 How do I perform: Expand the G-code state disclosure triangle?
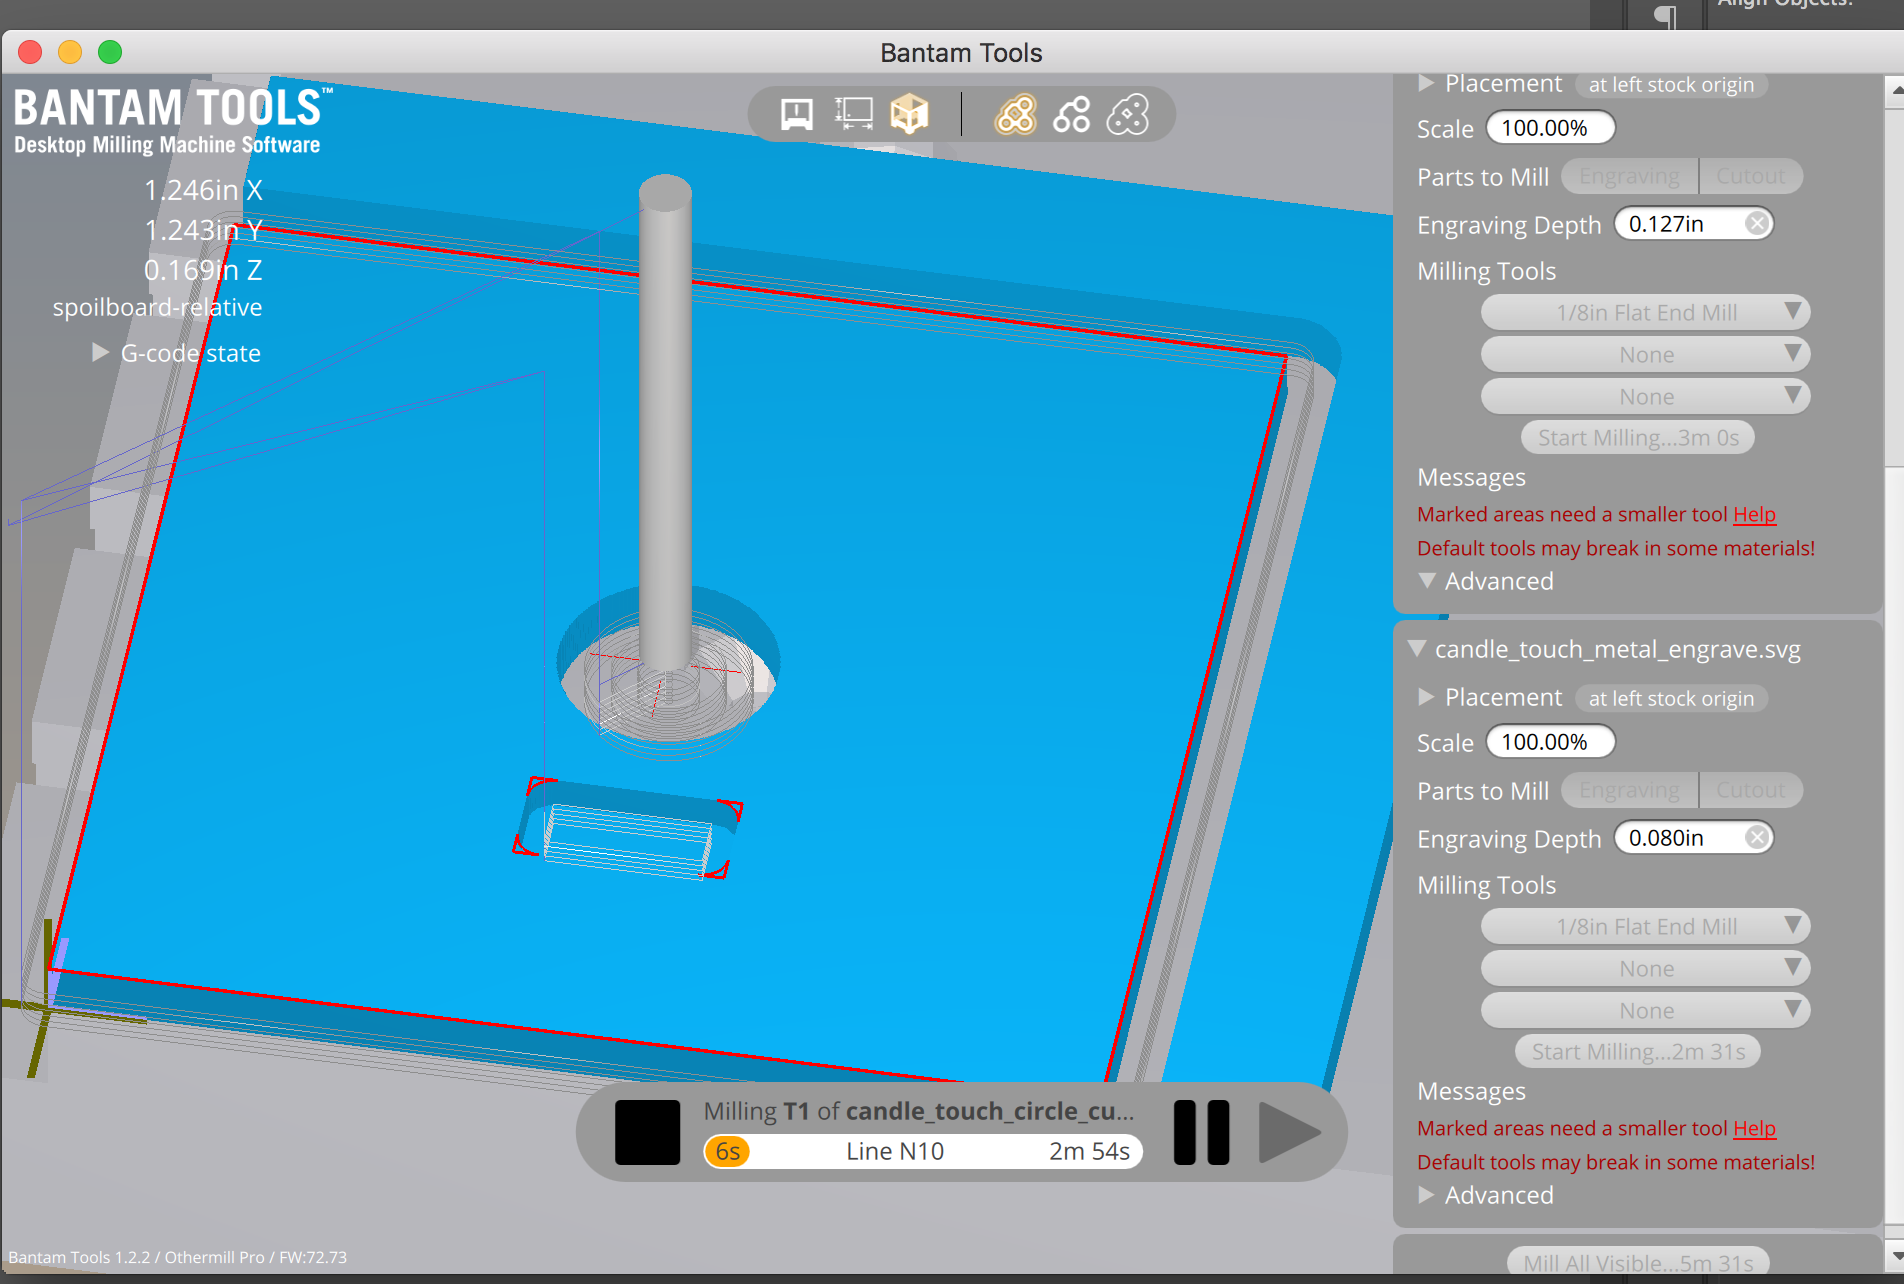point(100,353)
